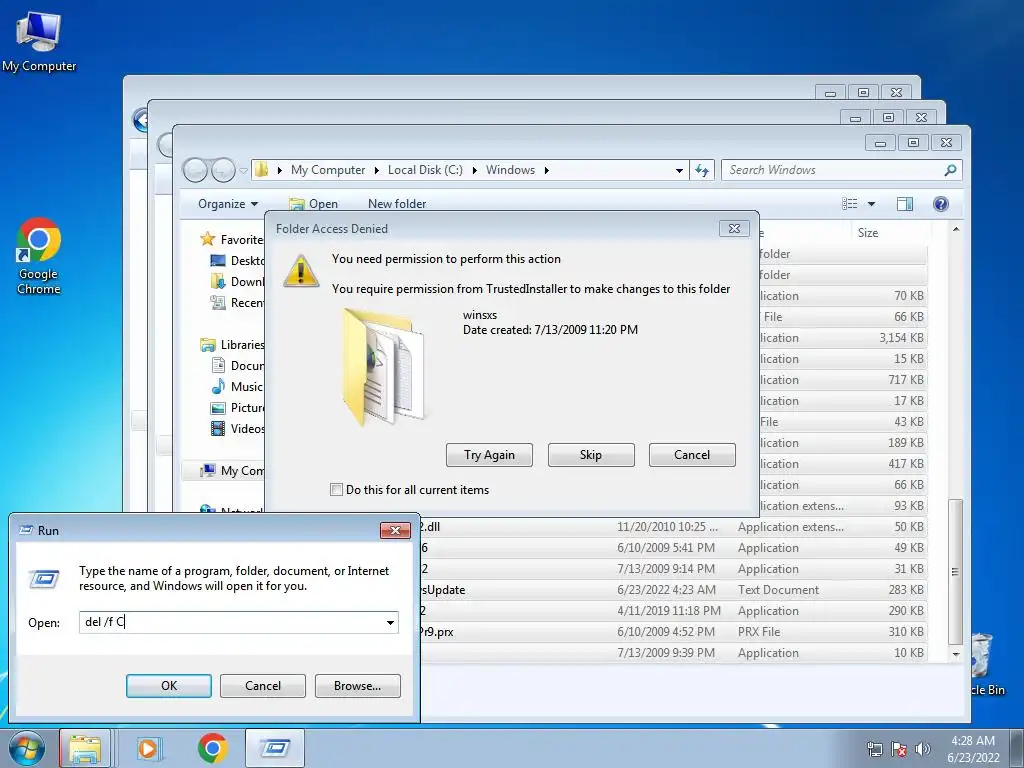The height and width of the screenshot is (768, 1024).
Task: Click the scroll up arrow of file list
Action: 956,230
